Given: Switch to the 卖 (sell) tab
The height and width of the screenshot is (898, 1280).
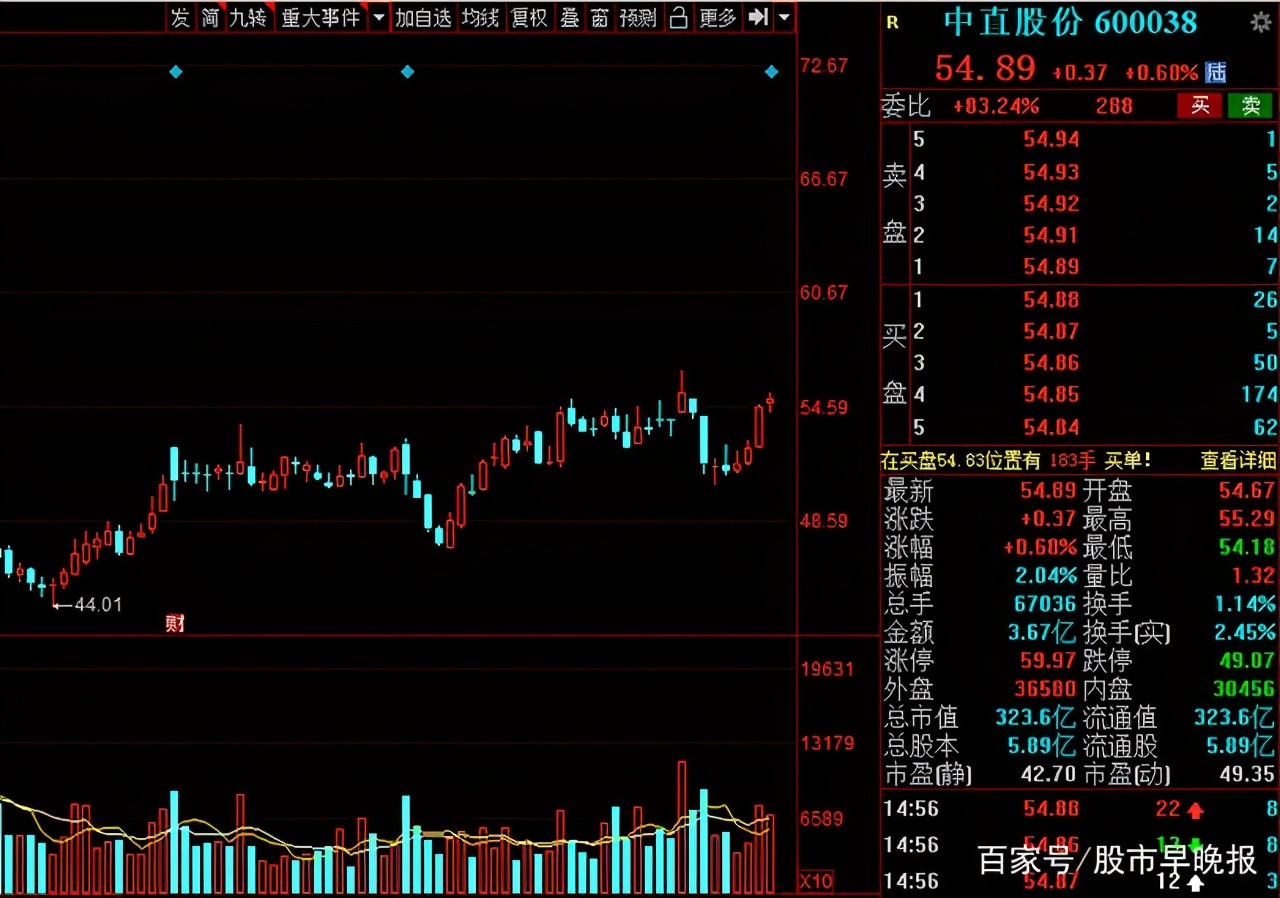Looking at the screenshot, I should 1250,106.
